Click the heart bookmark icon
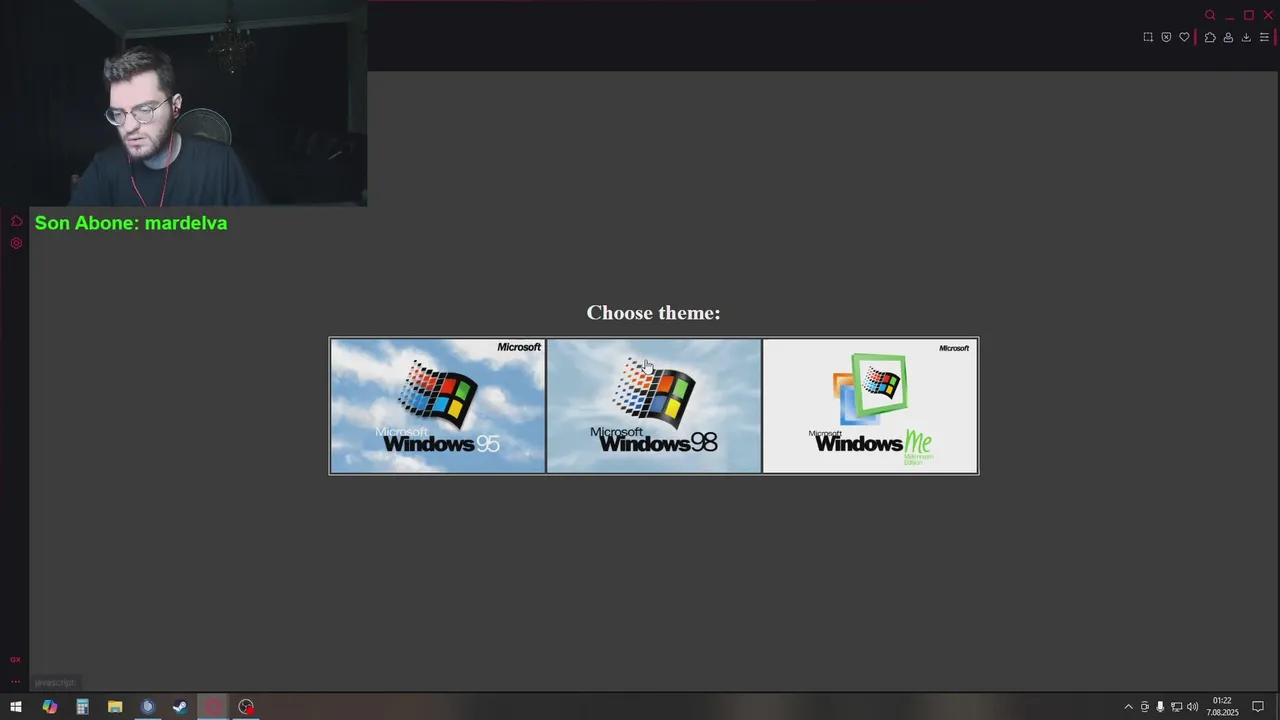The height and width of the screenshot is (720, 1280). click(1184, 37)
